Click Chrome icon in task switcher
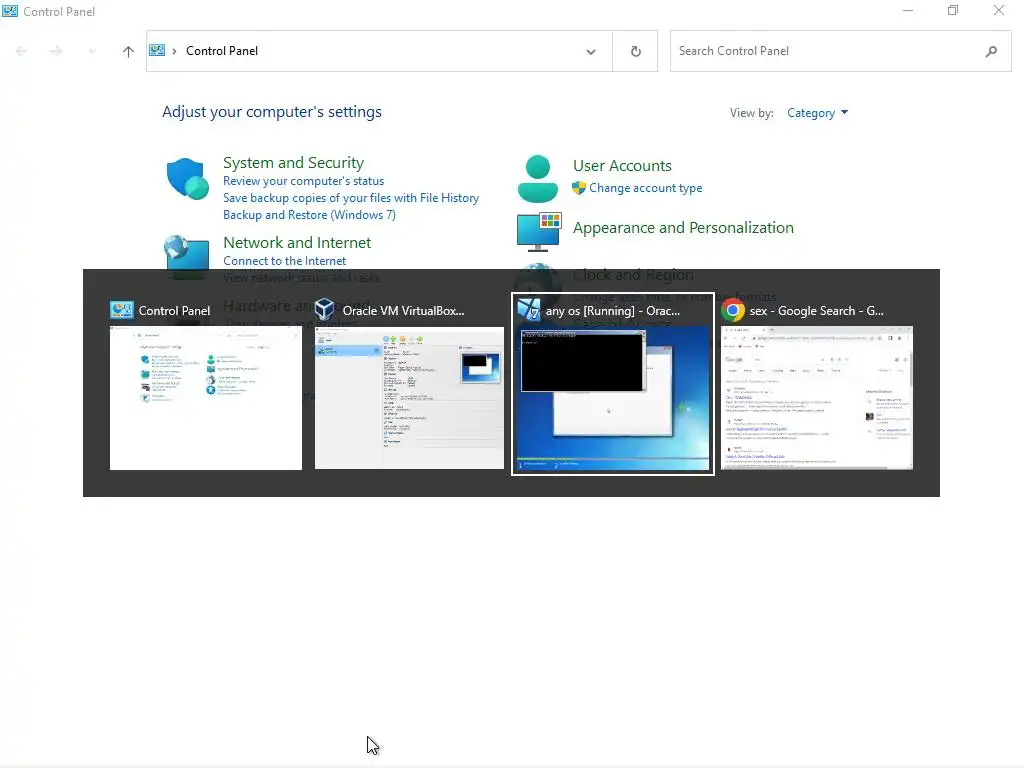The width and height of the screenshot is (1024, 768). 733,310
